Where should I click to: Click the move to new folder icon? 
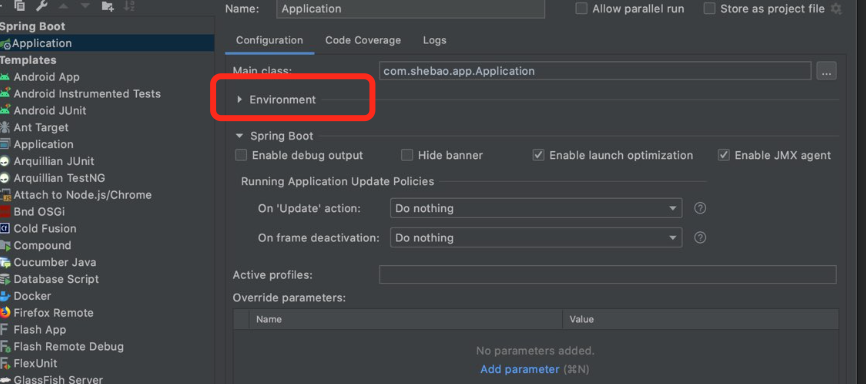tap(108, 6)
